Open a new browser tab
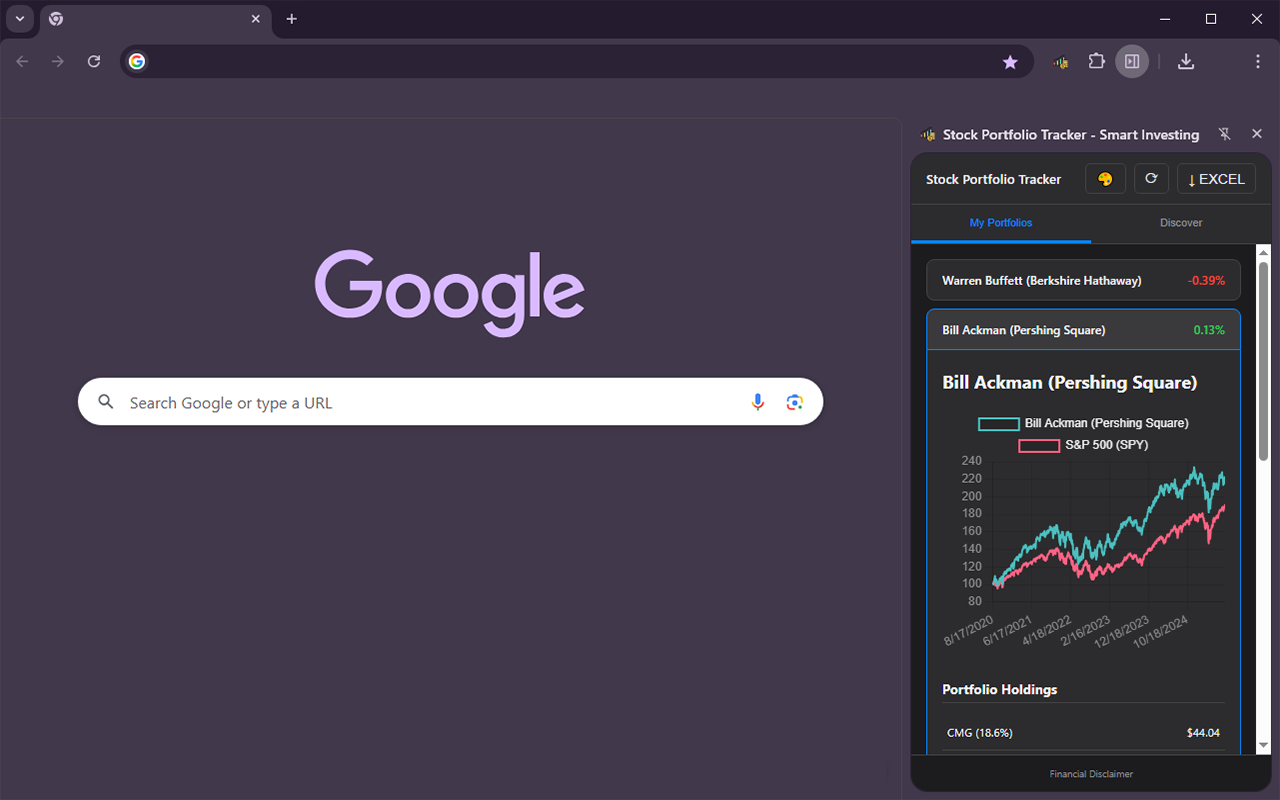Viewport: 1280px width, 800px height. point(291,19)
